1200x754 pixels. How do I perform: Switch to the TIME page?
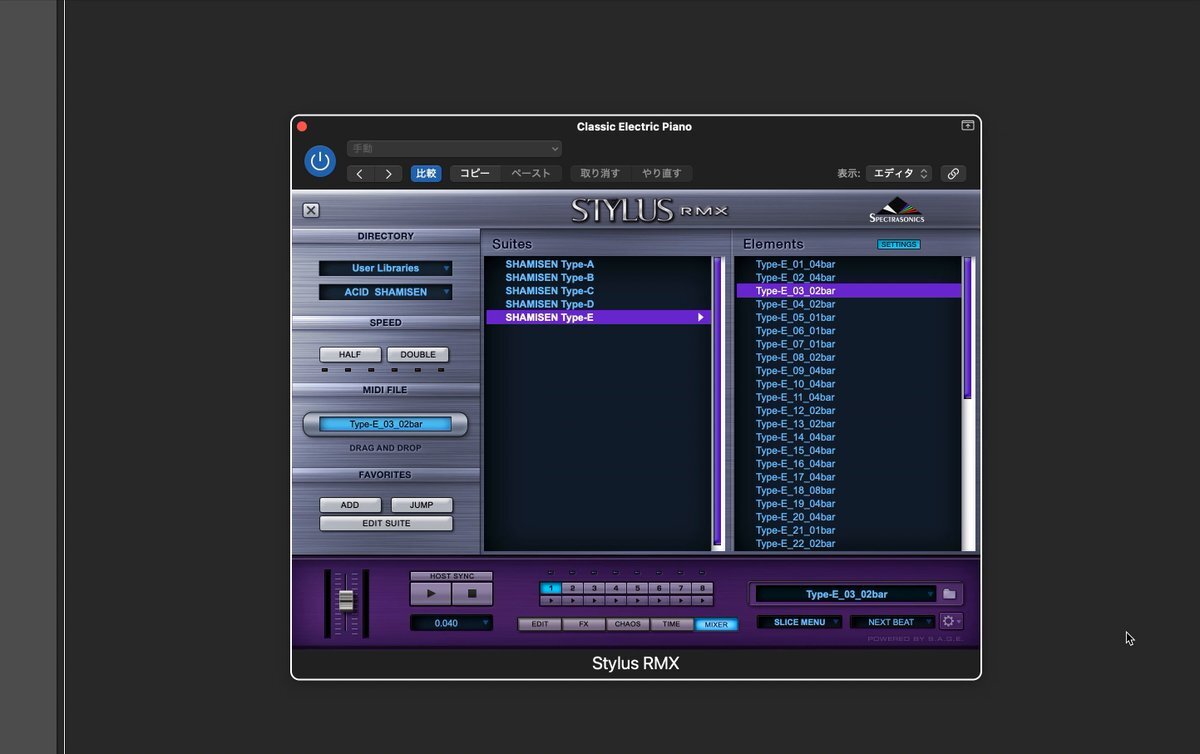point(672,624)
